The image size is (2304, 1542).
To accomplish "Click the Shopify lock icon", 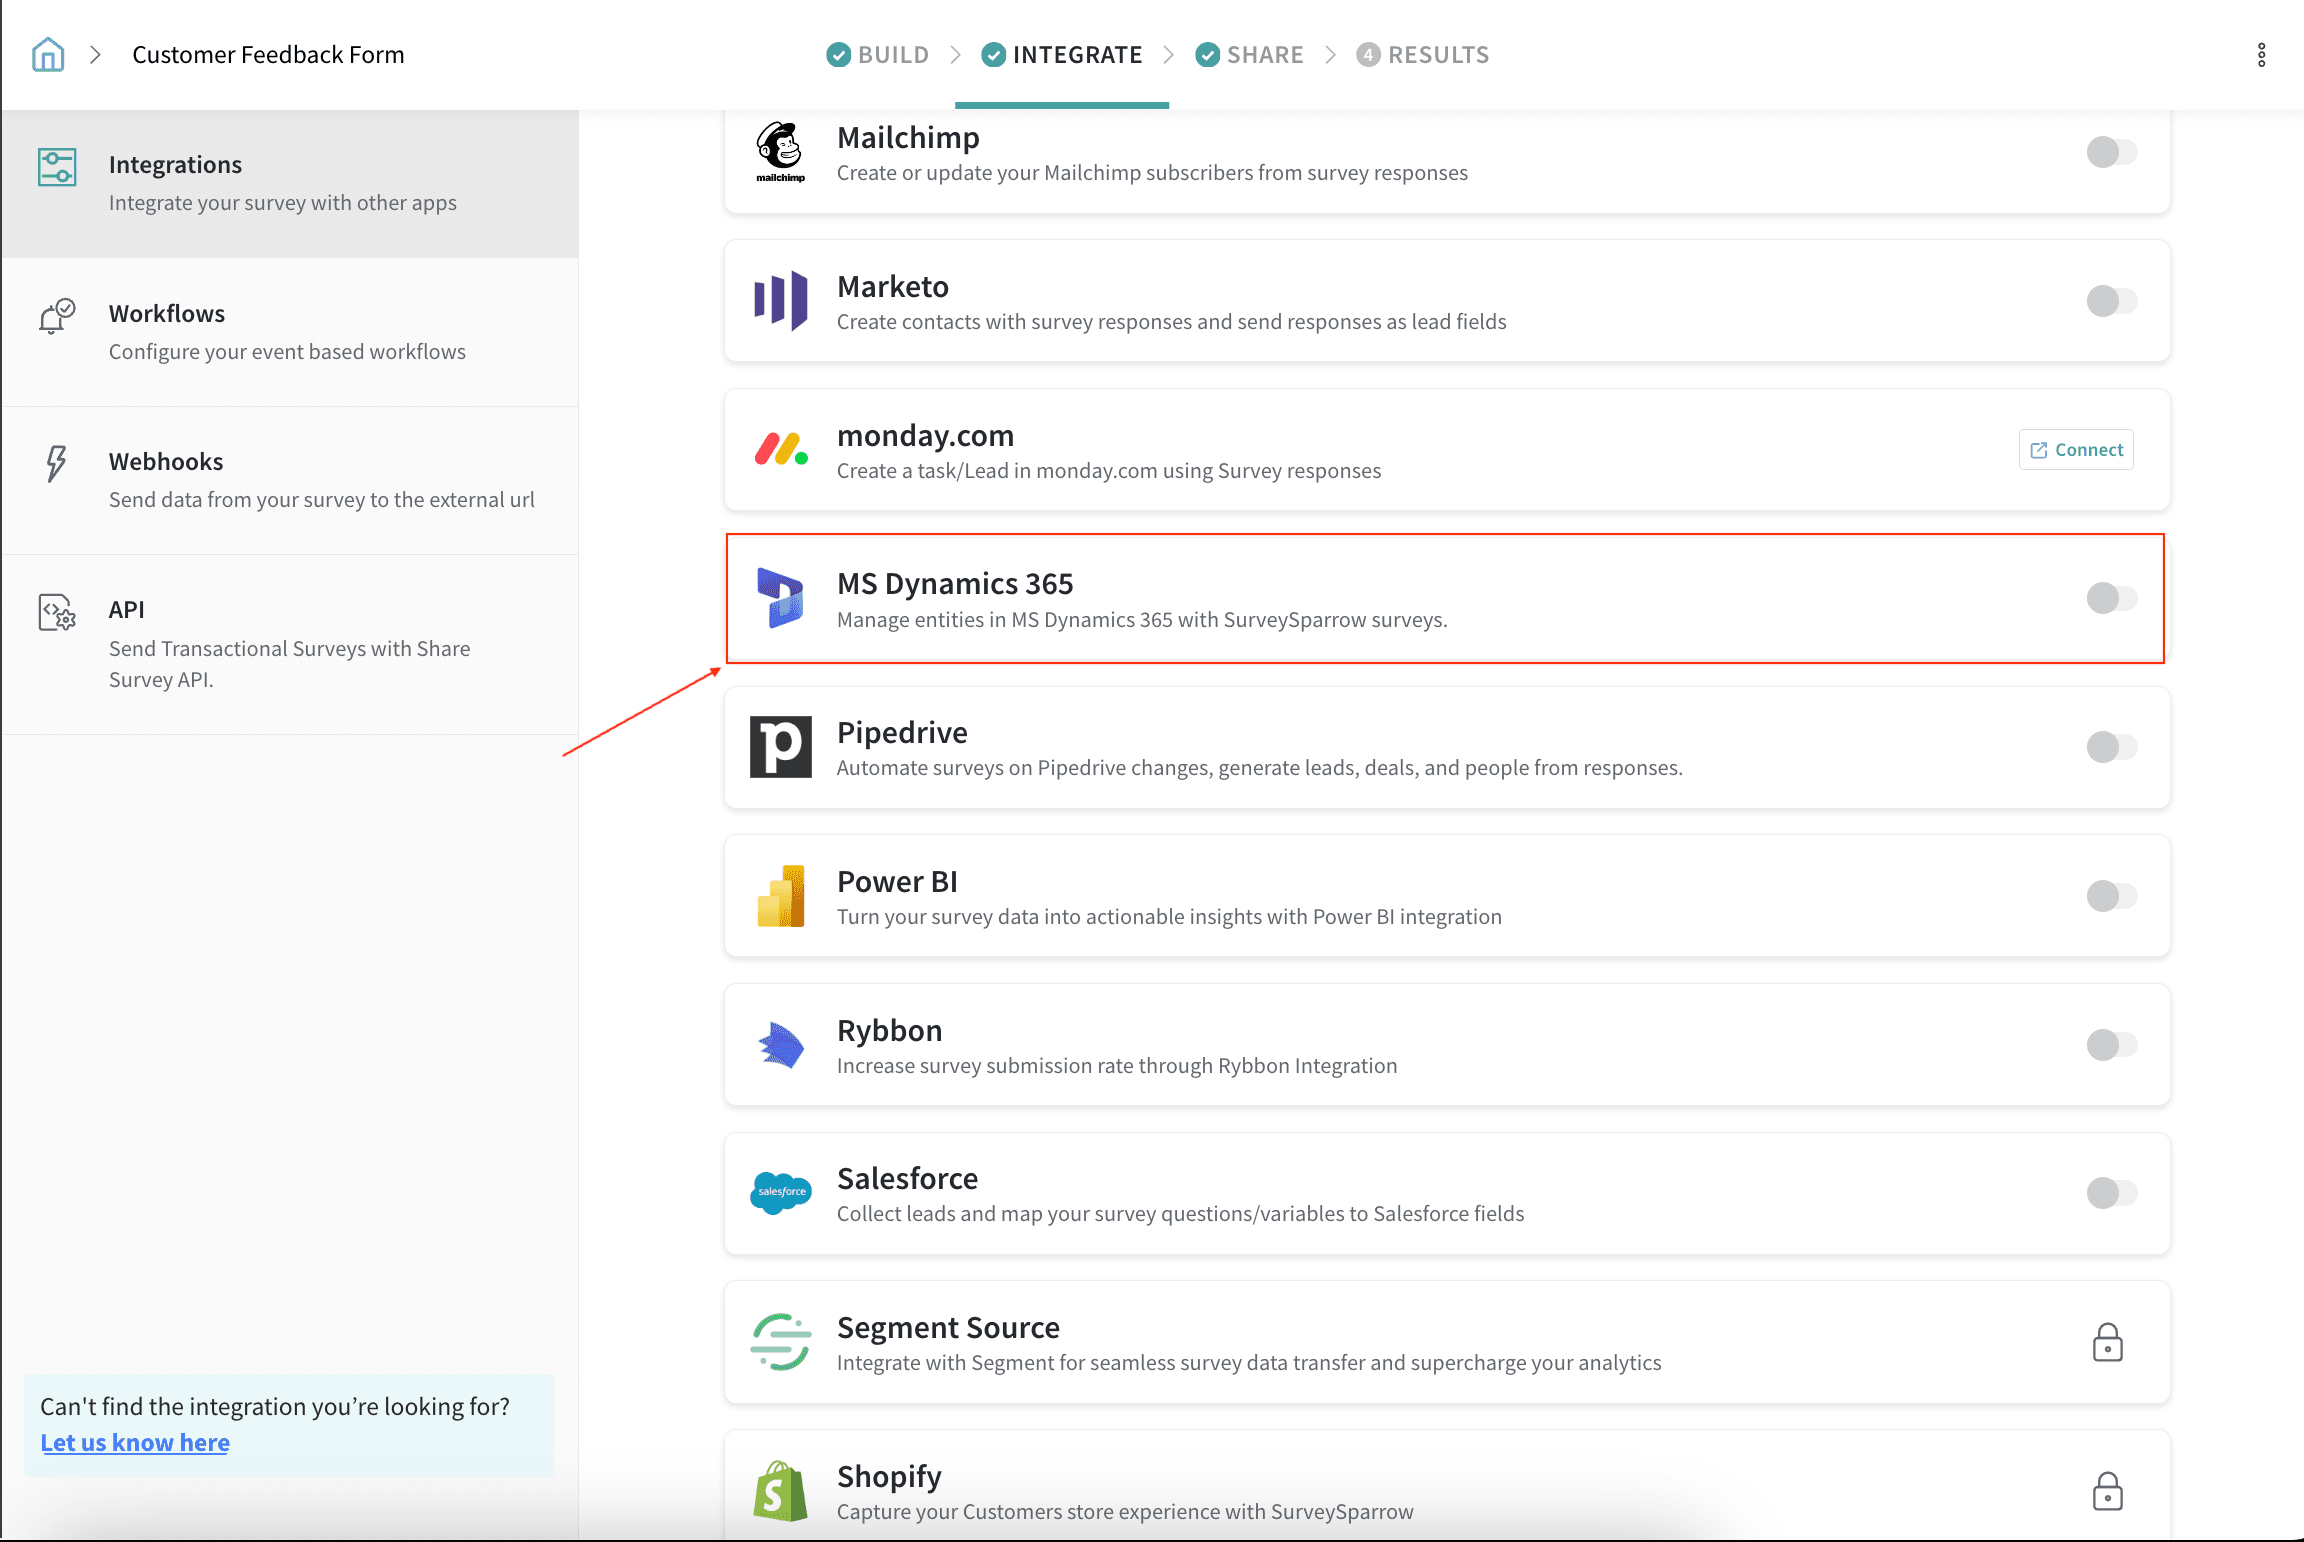I will coord(2107,1491).
